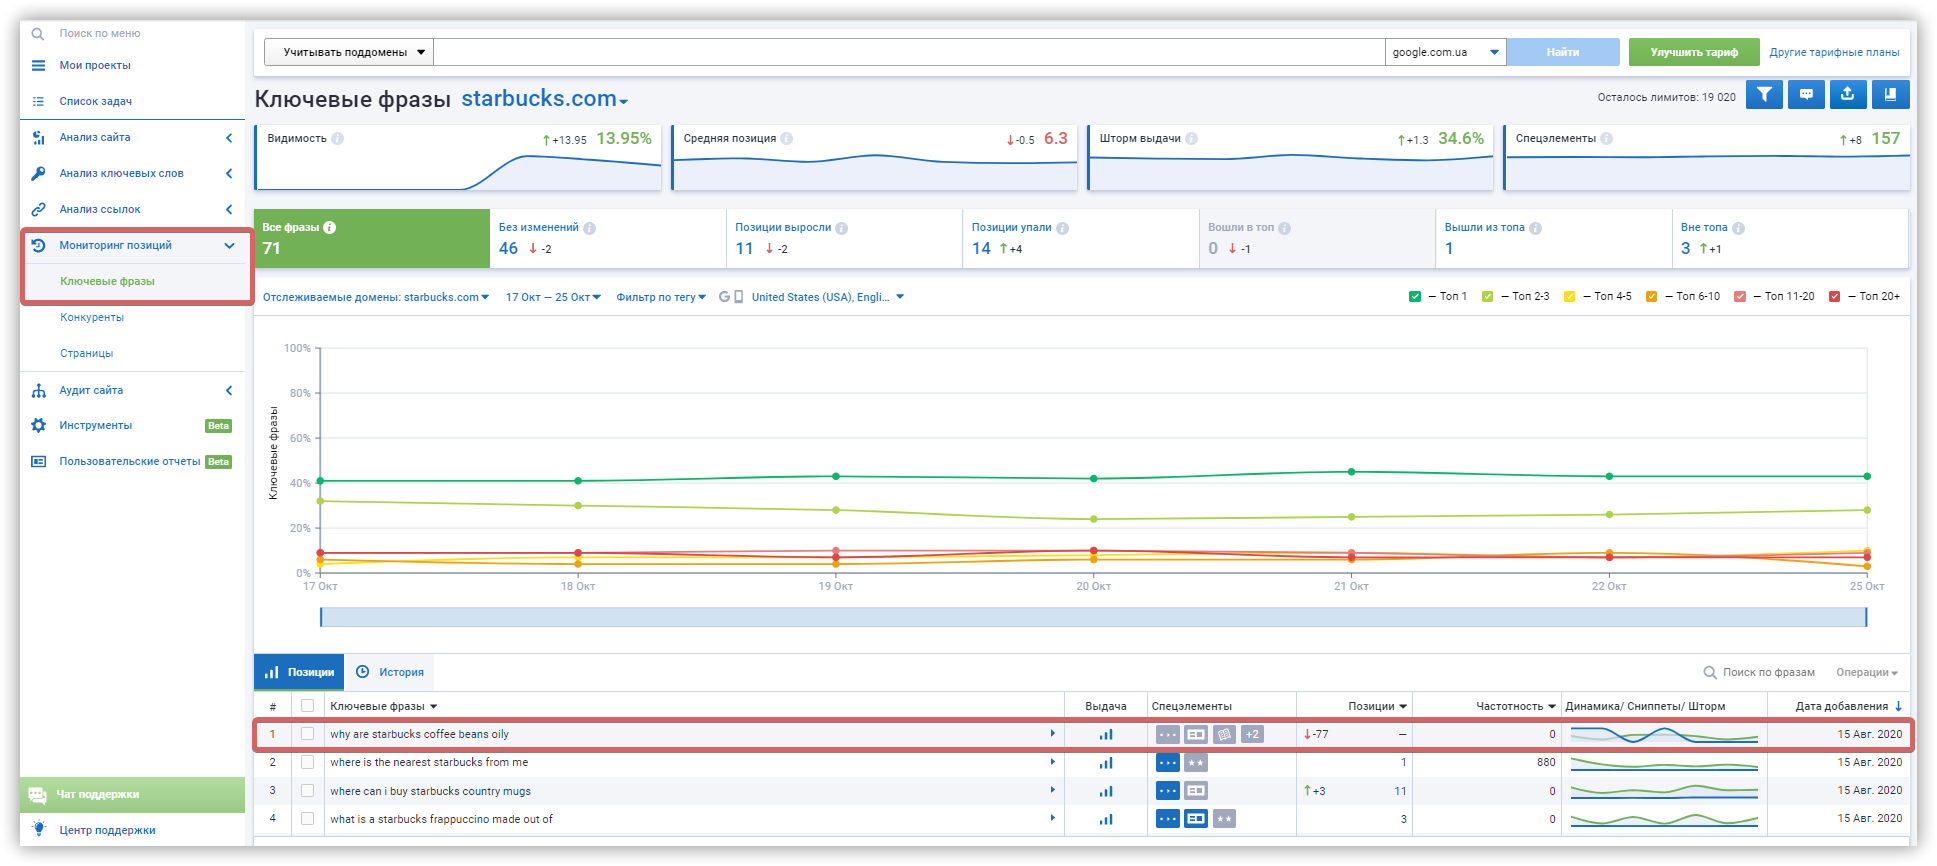Open the 'United States (USA), Engli...' region dropdown
1937x866 pixels.
827,297
